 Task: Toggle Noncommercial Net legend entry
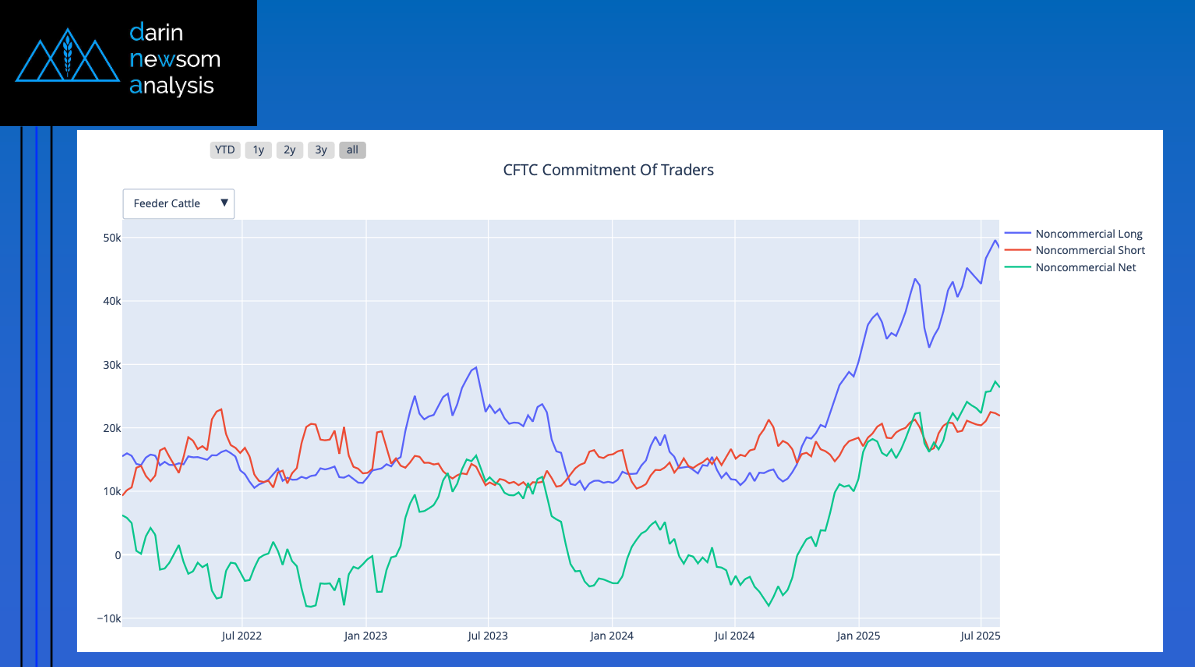pos(1085,267)
